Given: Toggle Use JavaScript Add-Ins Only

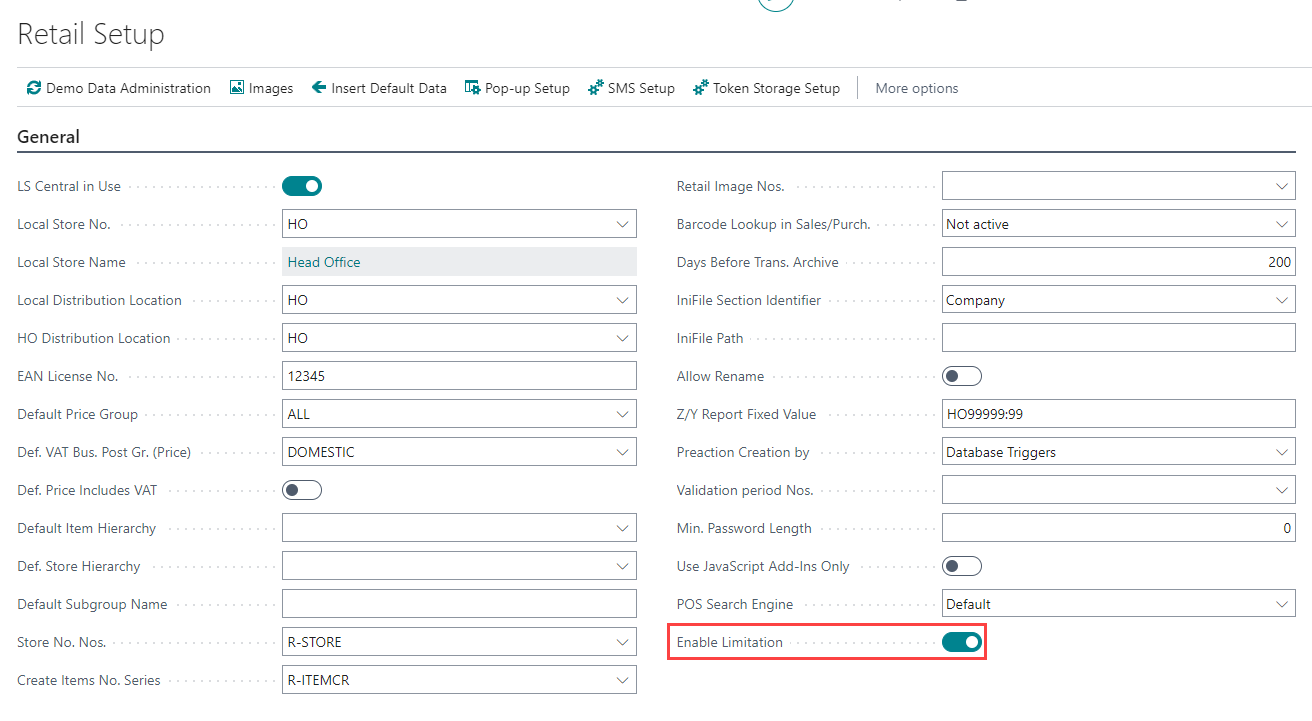Looking at the screenshot, I should [962, 566].
